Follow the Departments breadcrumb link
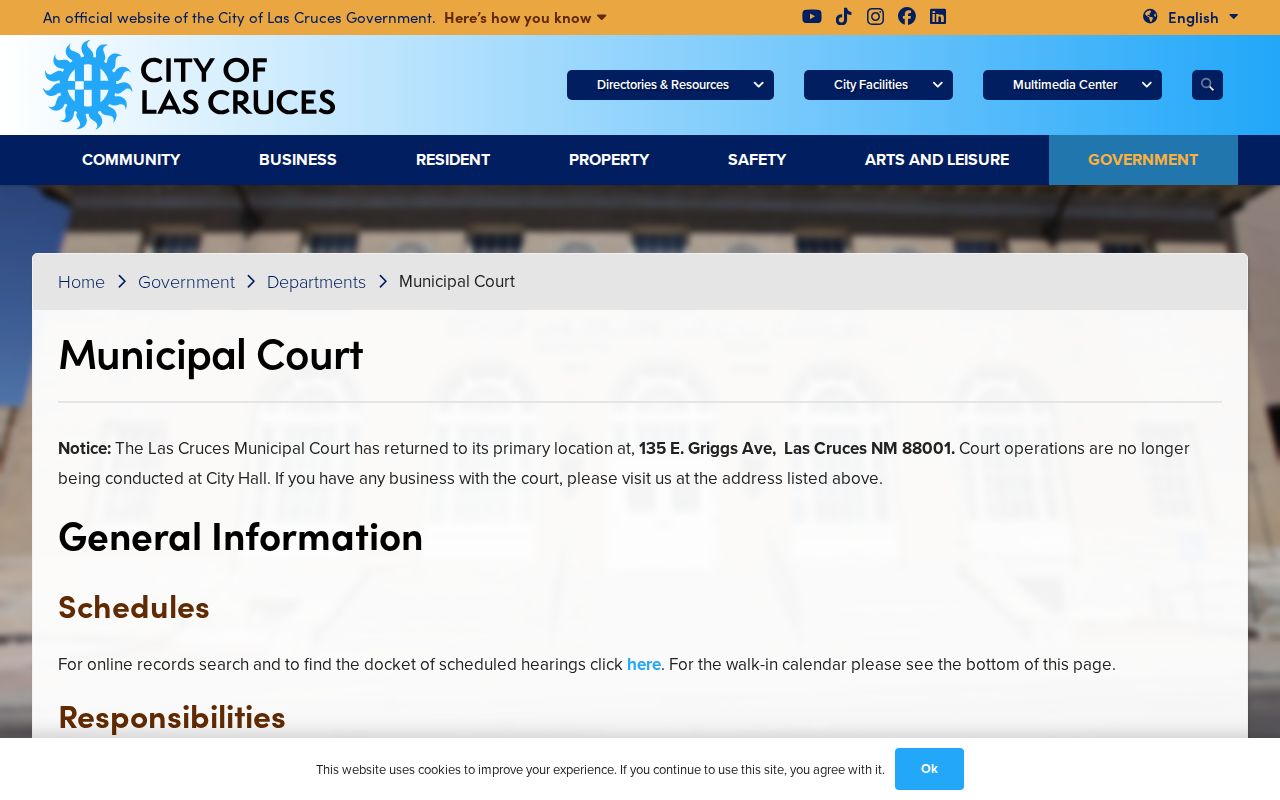This screenshot has height=800, width=1280. (316, 282)
